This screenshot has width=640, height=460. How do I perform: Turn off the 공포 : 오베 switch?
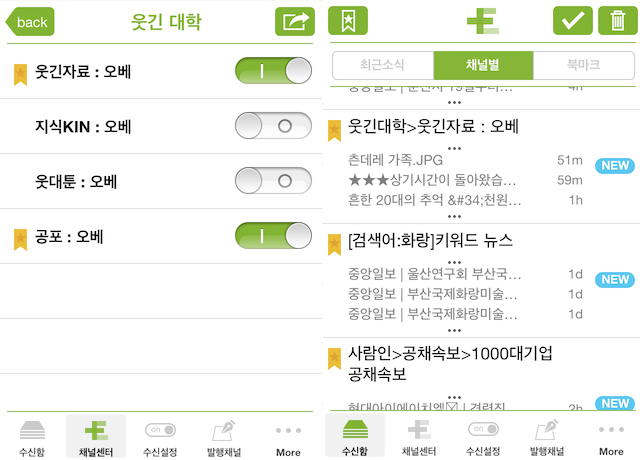pyautogui.click(x=273, y=236)
